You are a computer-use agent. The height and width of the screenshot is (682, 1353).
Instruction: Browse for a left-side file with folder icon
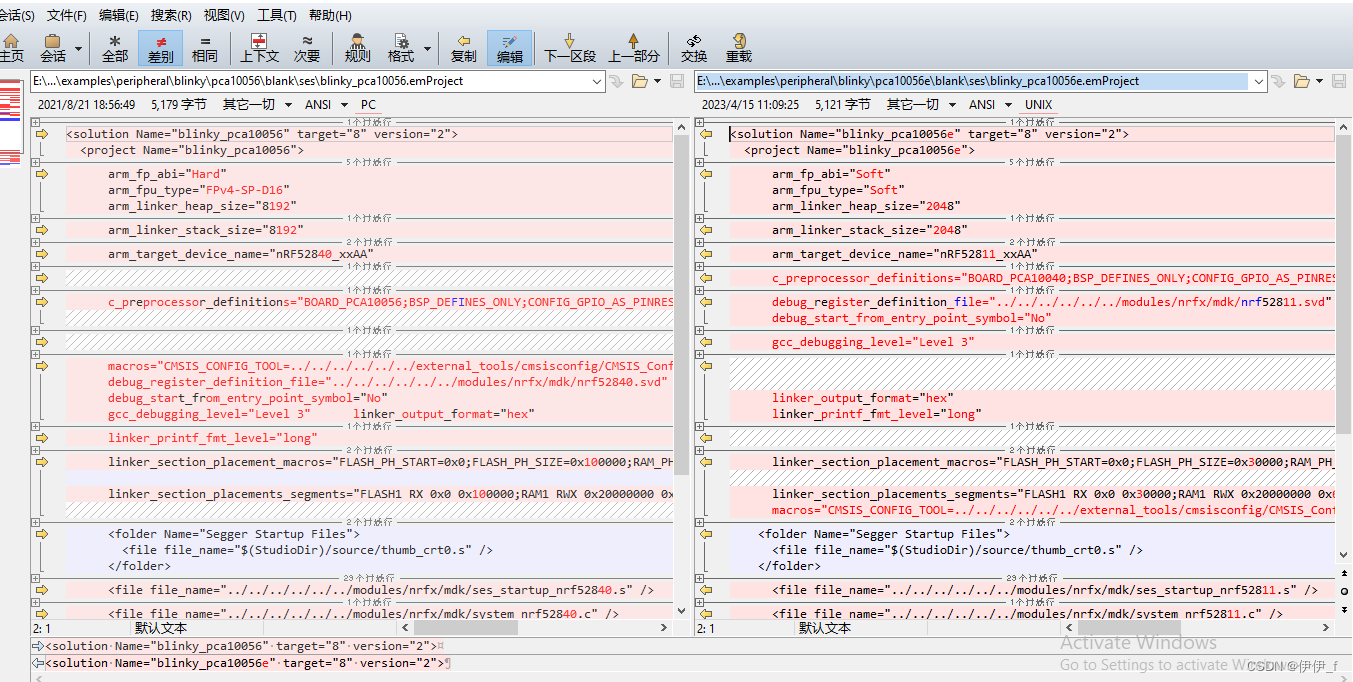(x=639, y=81)
